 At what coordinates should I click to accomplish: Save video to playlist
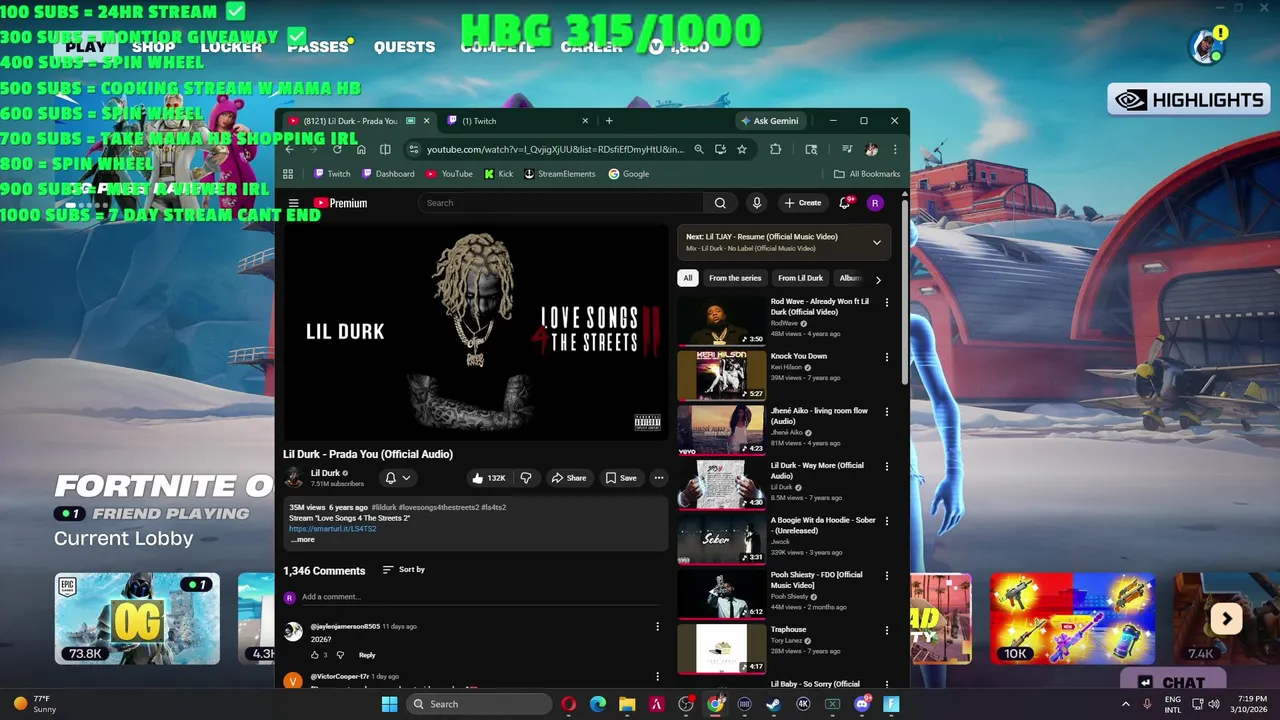point(621,478)
